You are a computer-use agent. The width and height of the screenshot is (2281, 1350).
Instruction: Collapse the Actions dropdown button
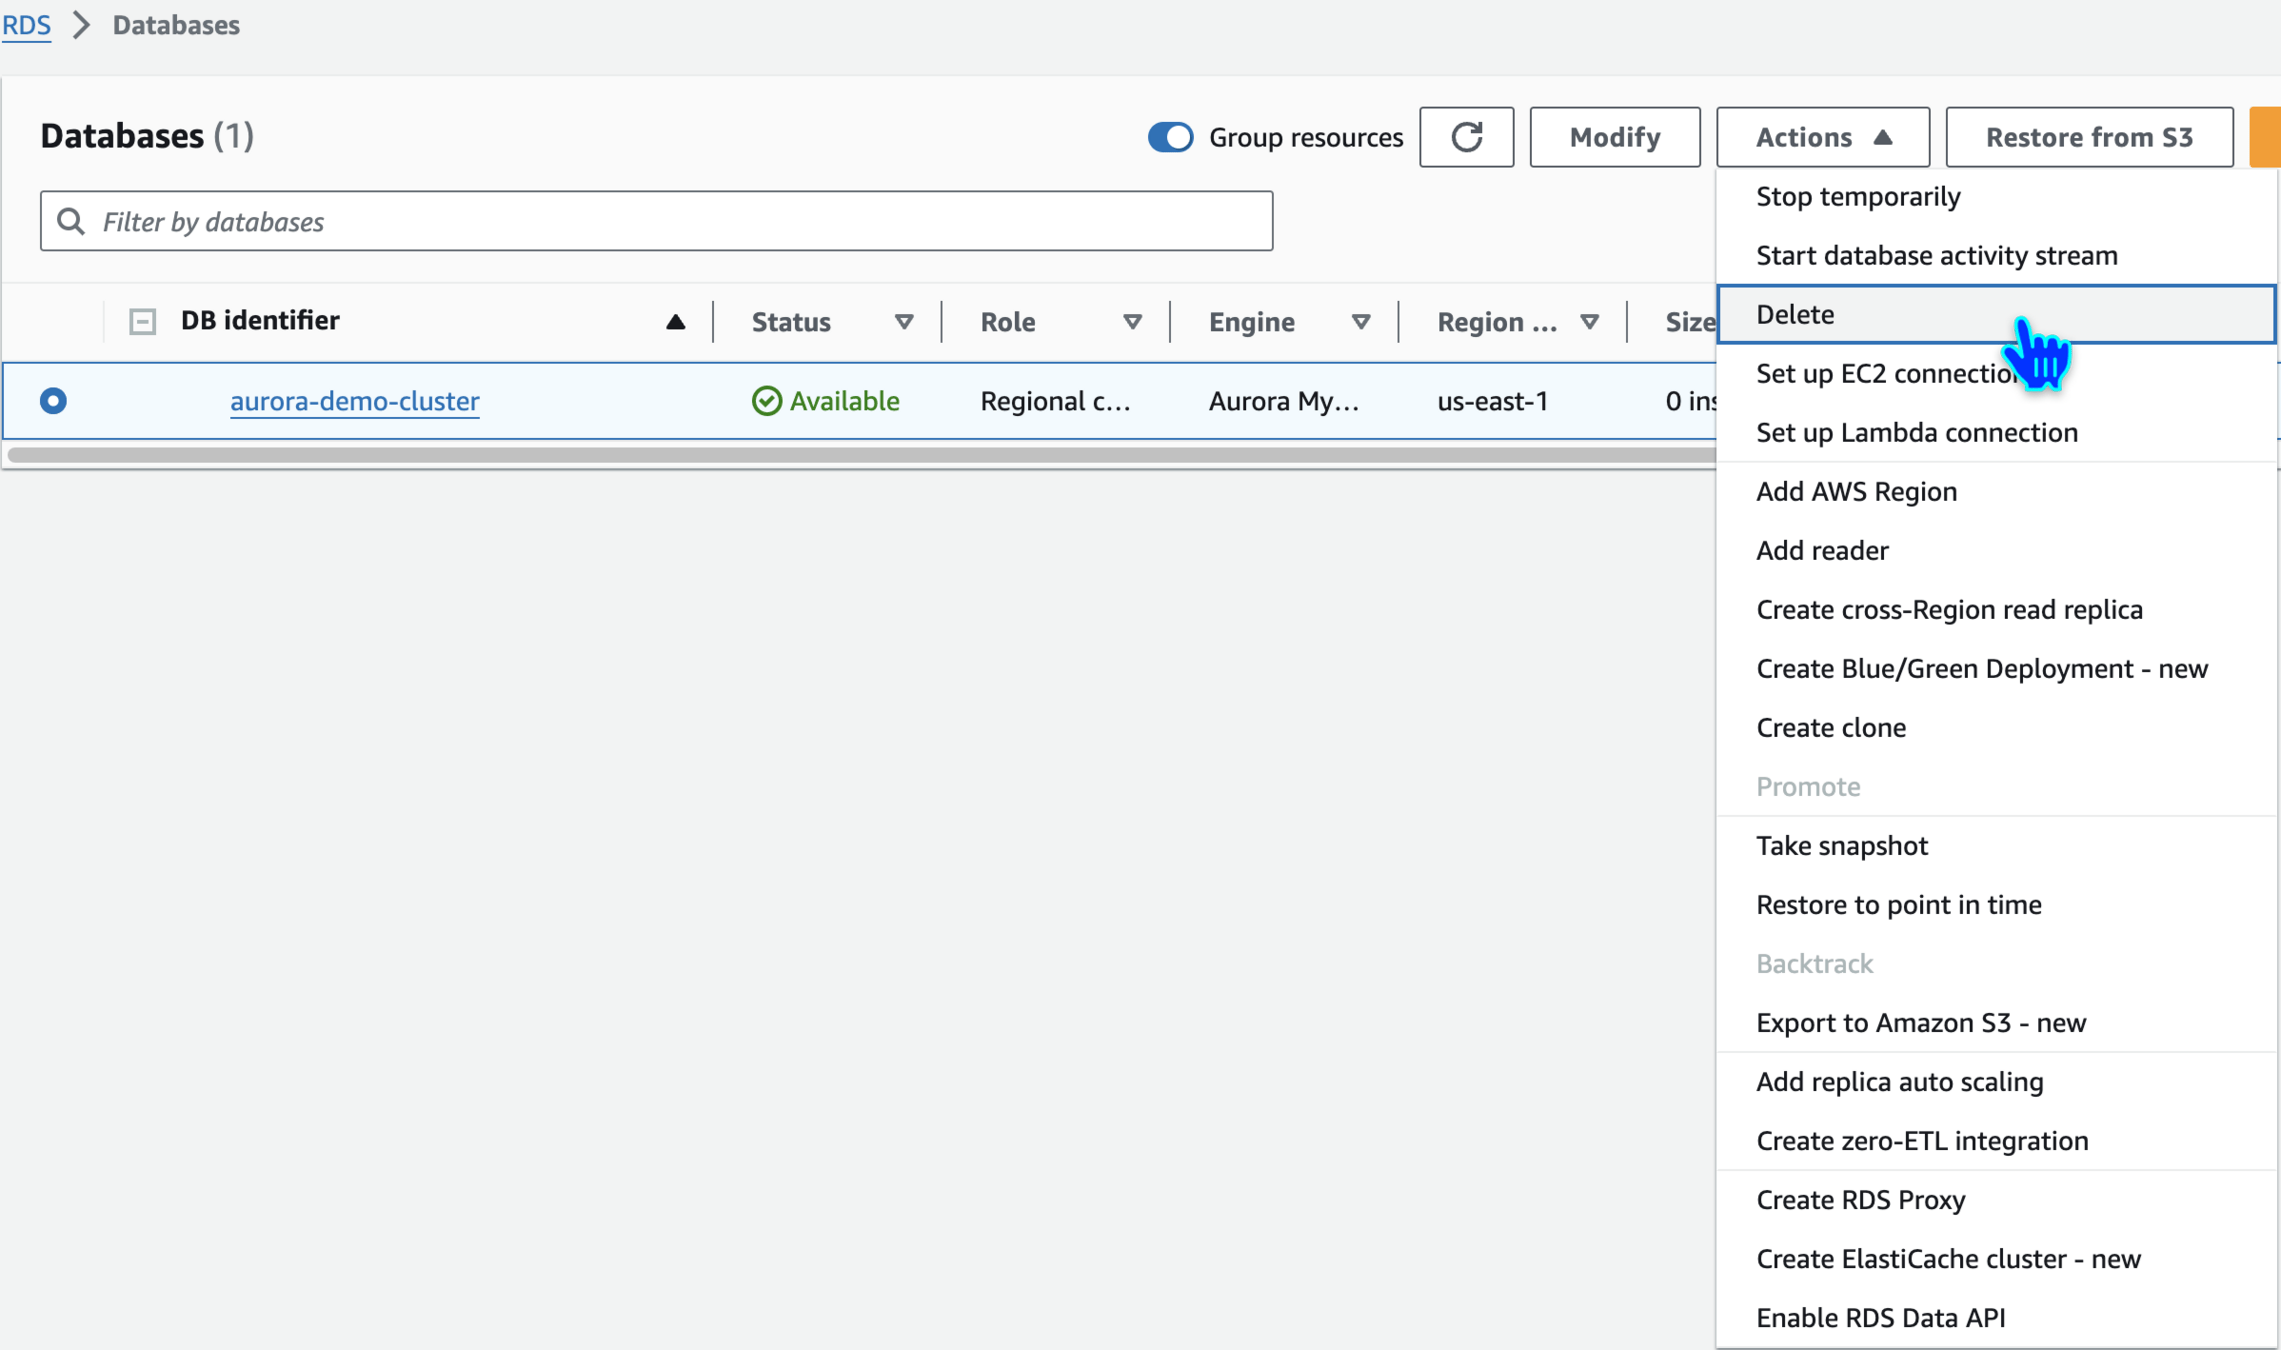click(x=1822, y=137)
